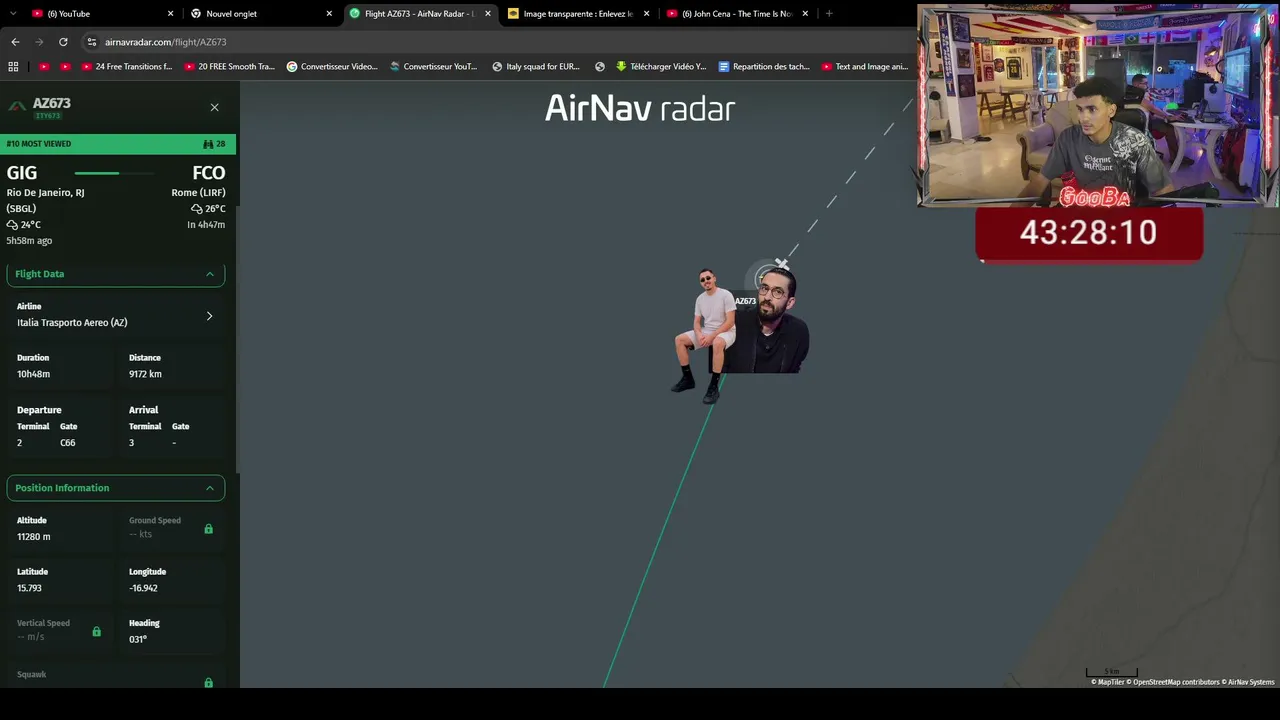Open Télécharger Vidéo Y... bookmark
The height and width of the screenshot is (720, 1280).
click(661, 67)
